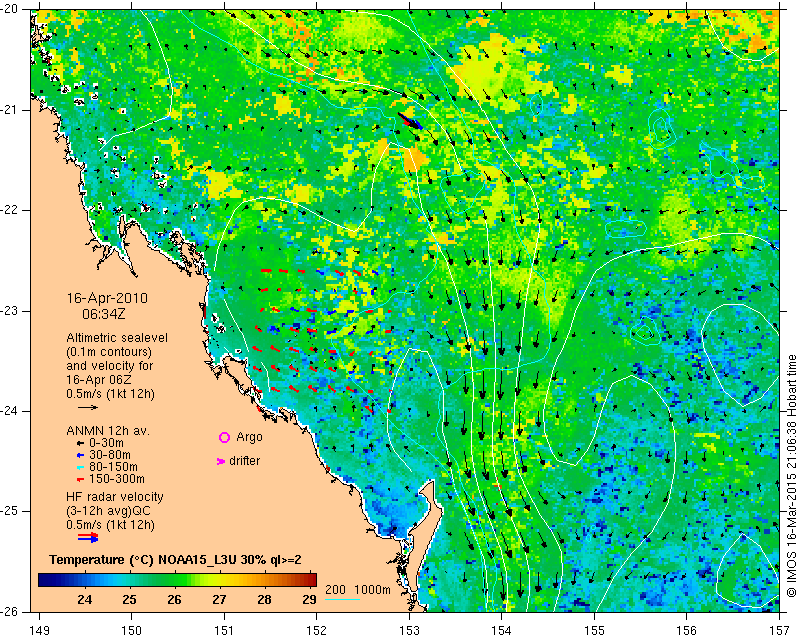
Task: Click the latitude axis label -20
Action: [10, 9]
